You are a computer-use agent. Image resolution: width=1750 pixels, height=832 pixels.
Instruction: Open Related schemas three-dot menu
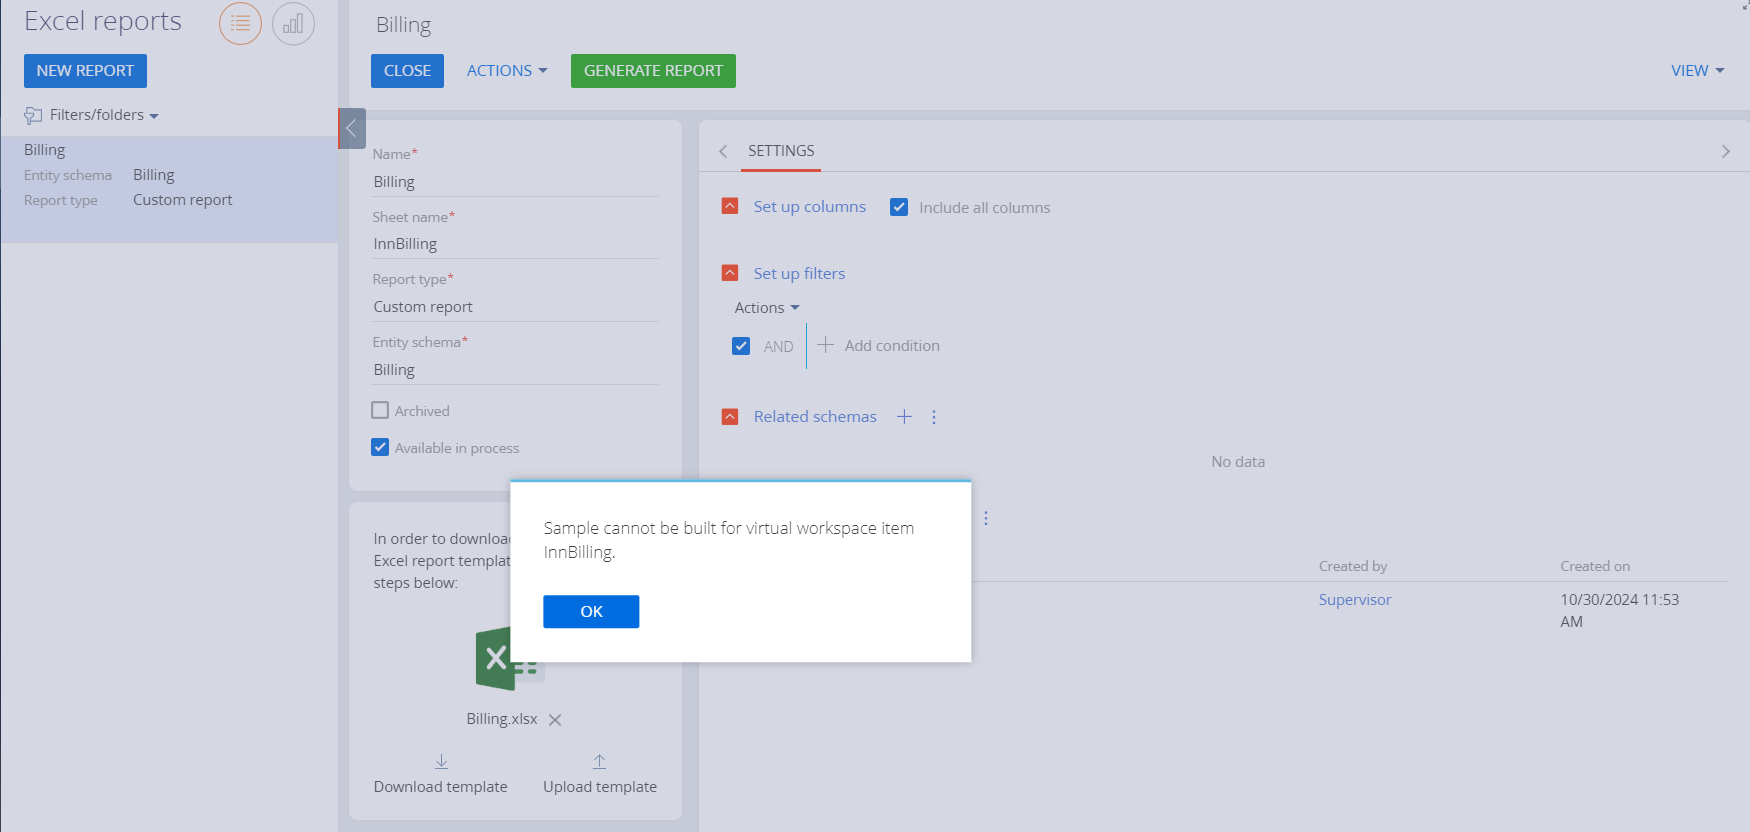coord(934,417)
